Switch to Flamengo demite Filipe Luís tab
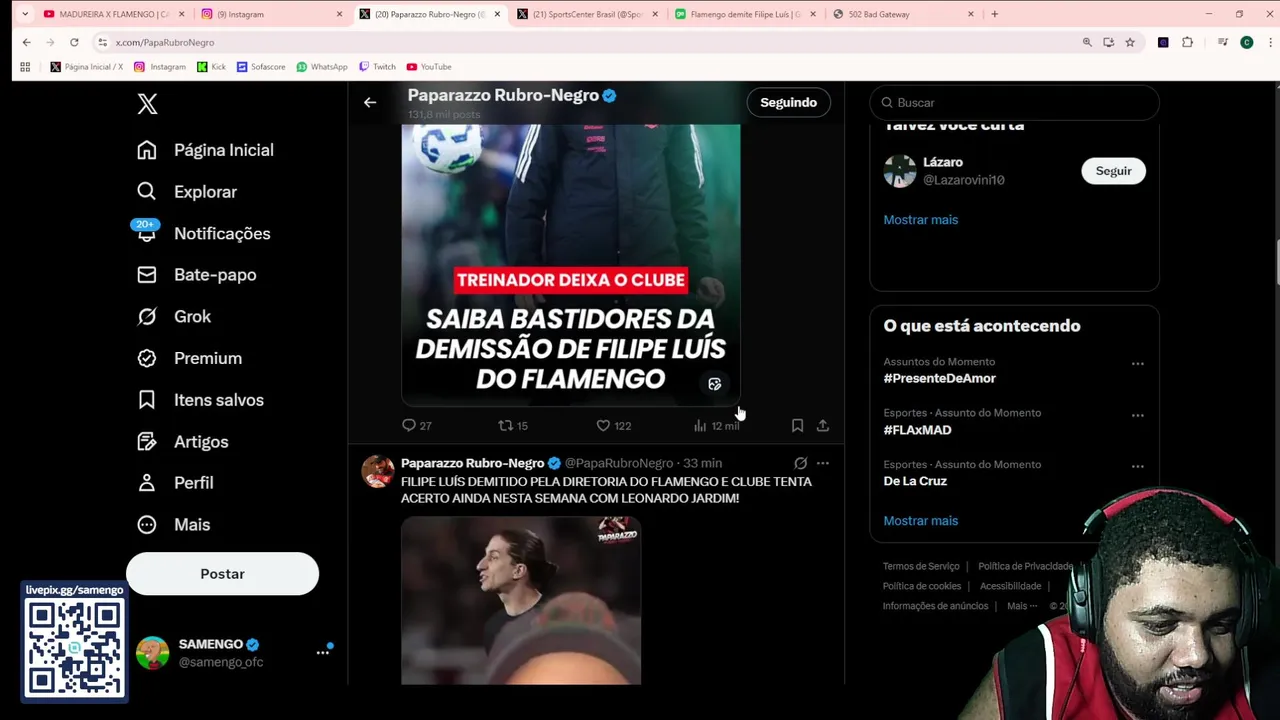1280x720 pixels. tap(745, 14)
